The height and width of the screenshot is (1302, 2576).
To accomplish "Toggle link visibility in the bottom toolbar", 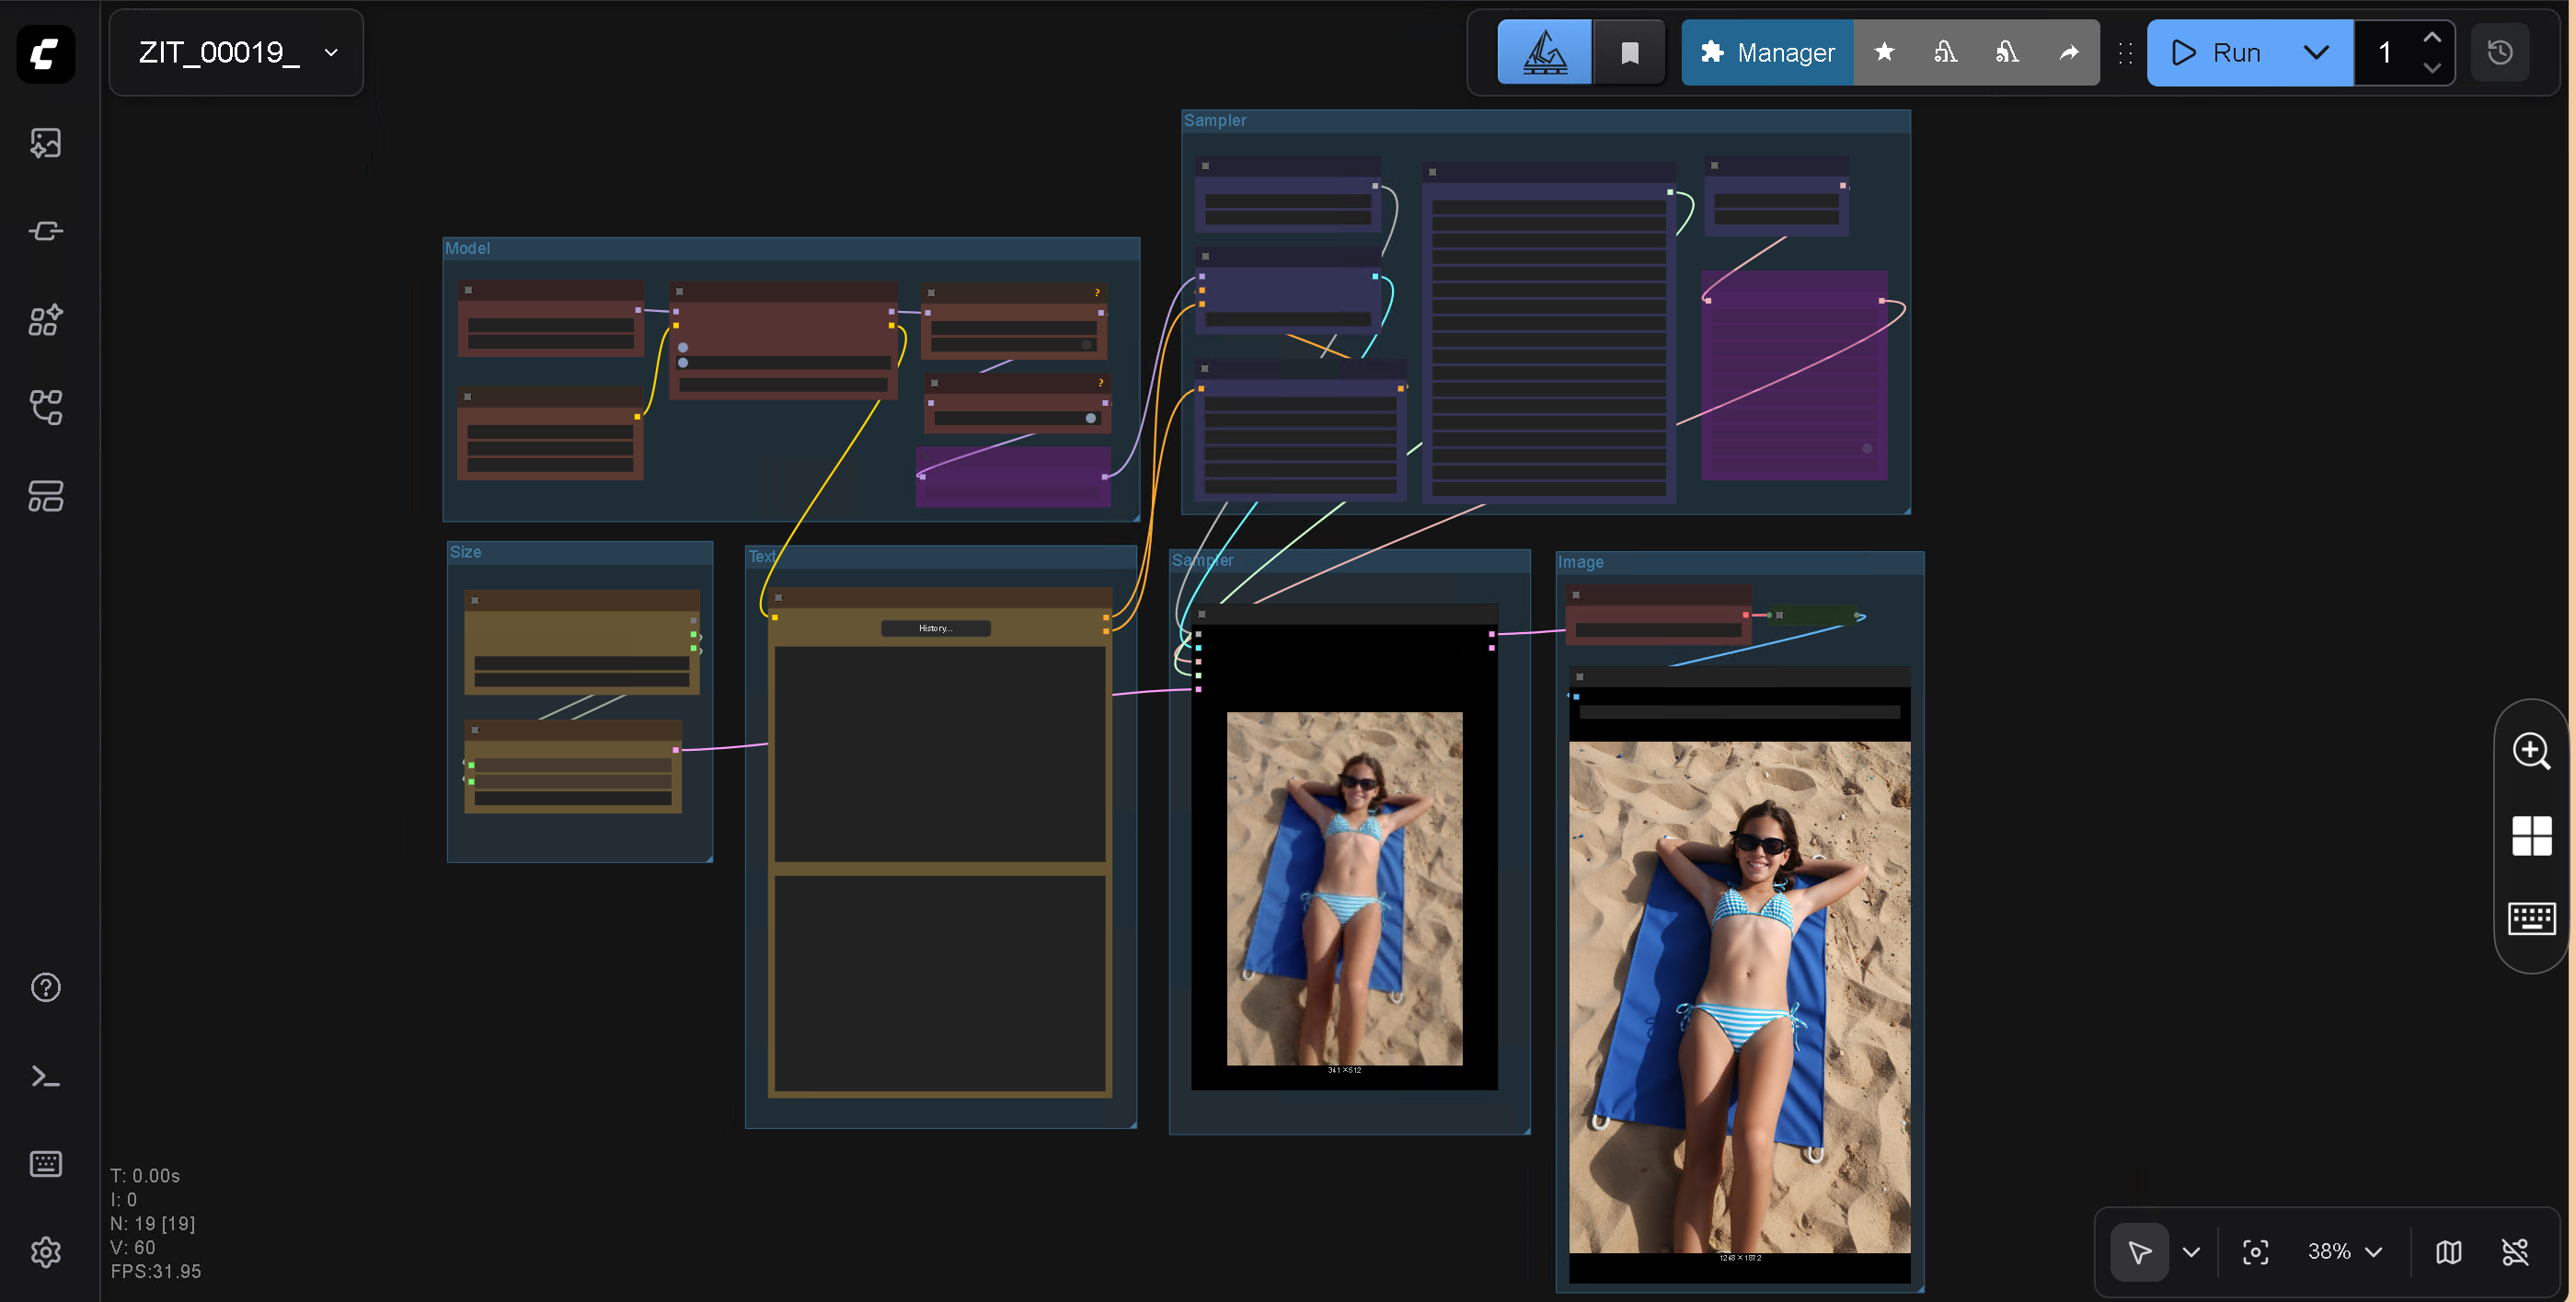I will [x=2518, y=1252].
